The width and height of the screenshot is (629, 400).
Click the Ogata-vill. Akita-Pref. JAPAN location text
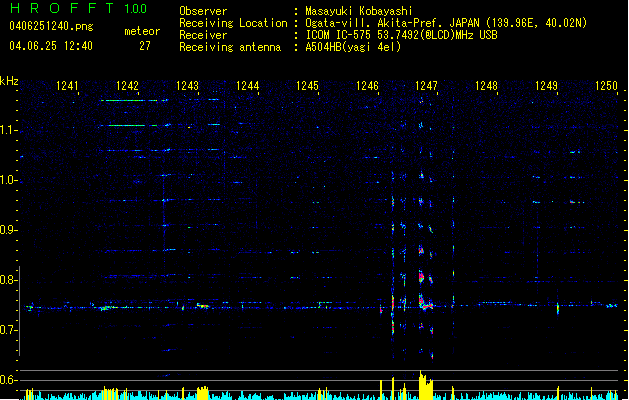446,23
